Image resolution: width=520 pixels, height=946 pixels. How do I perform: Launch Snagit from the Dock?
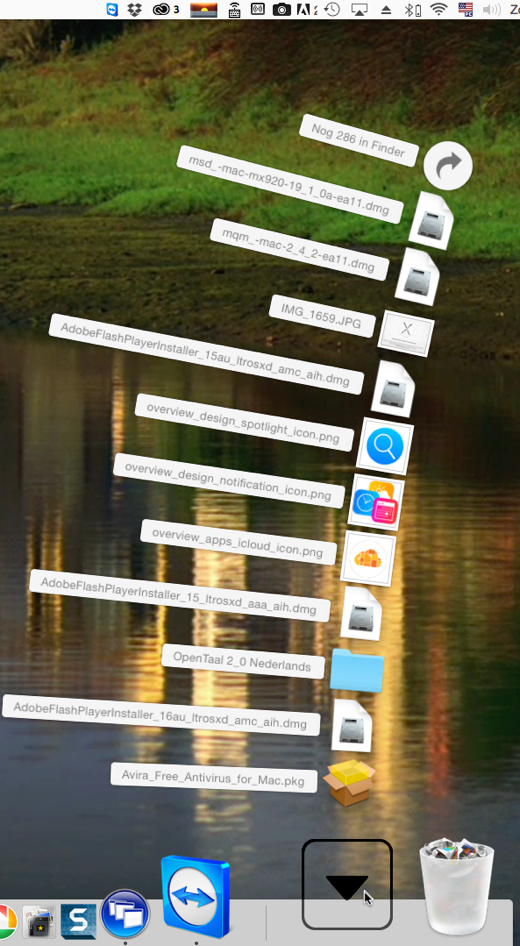click(x=78, y=921)
